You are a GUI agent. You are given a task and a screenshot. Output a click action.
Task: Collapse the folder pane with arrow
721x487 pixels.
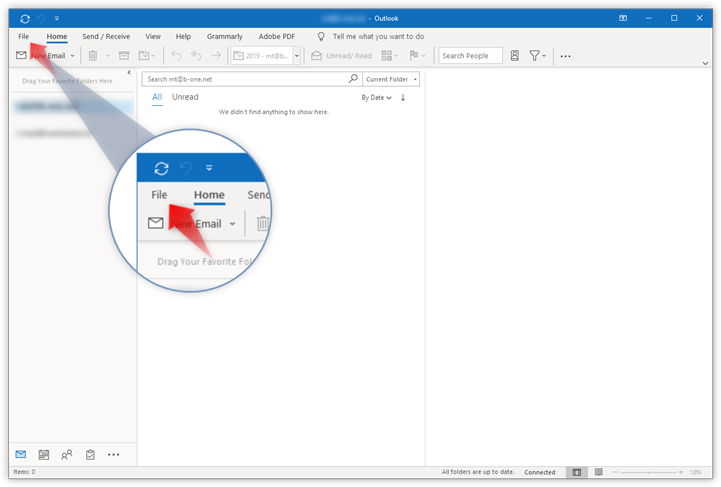[x=129, y=72]
